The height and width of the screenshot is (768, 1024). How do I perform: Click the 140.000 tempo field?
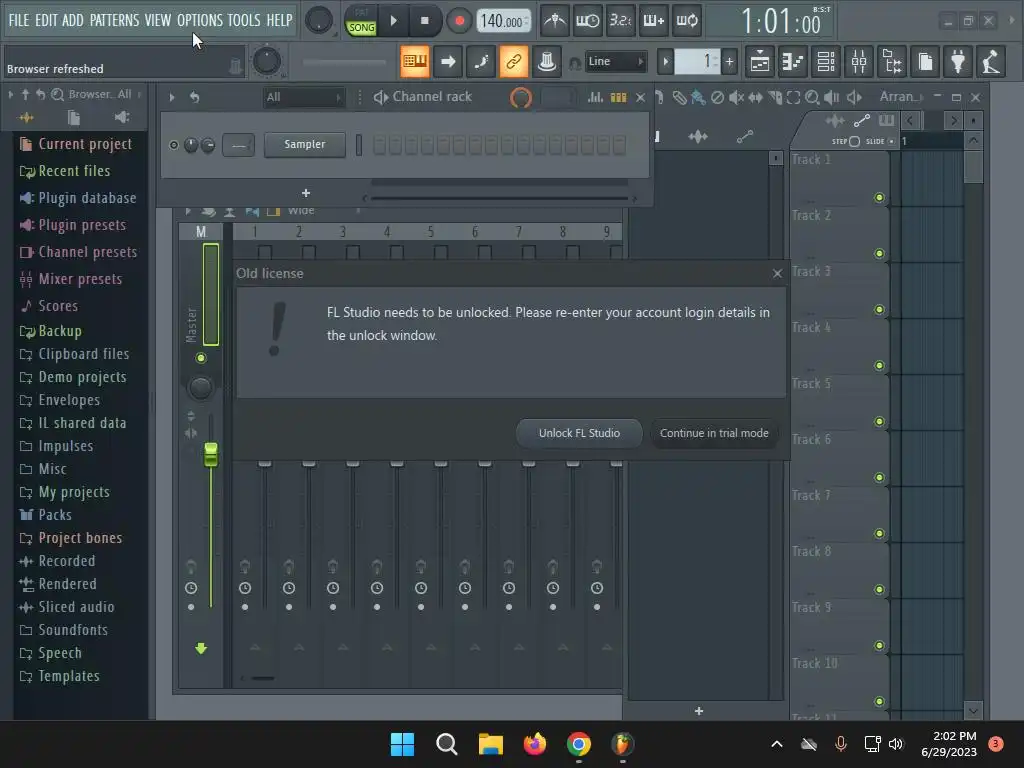(503, 21)
